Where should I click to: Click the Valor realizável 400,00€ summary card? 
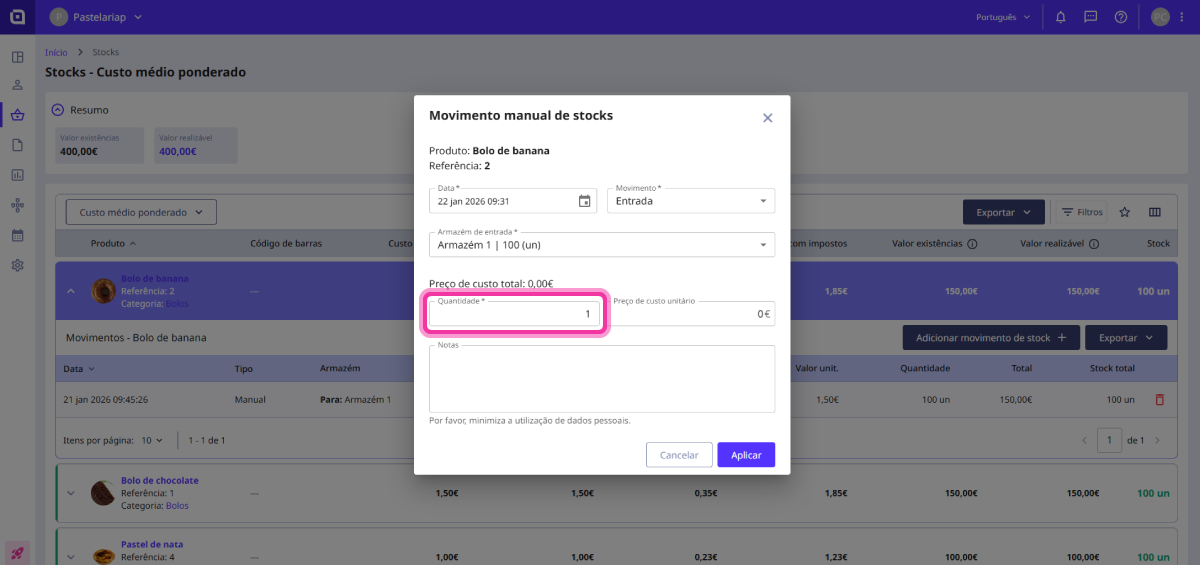click(196, 145)
